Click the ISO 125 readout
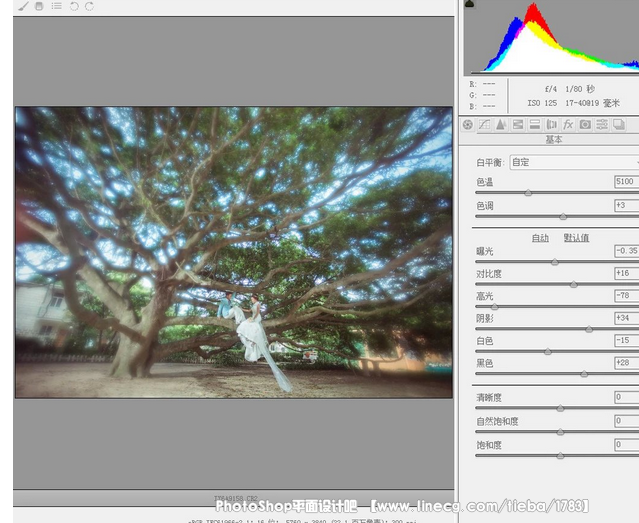Image resolution: width=639 pixels, height=523 pixels. pos(542,103)
